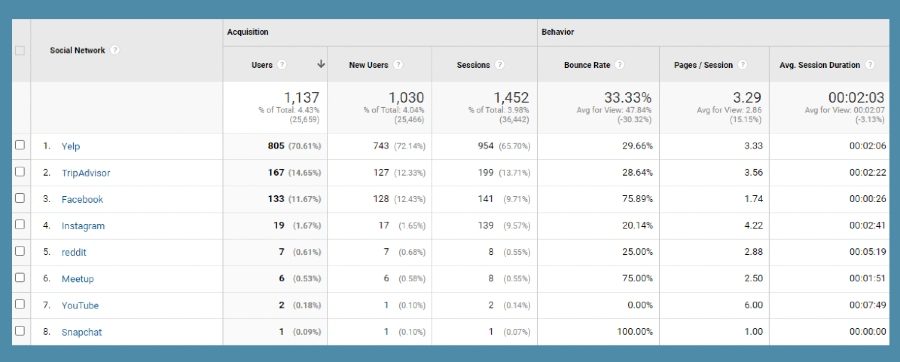Click the Social Network column header

[x=77, y=50]
